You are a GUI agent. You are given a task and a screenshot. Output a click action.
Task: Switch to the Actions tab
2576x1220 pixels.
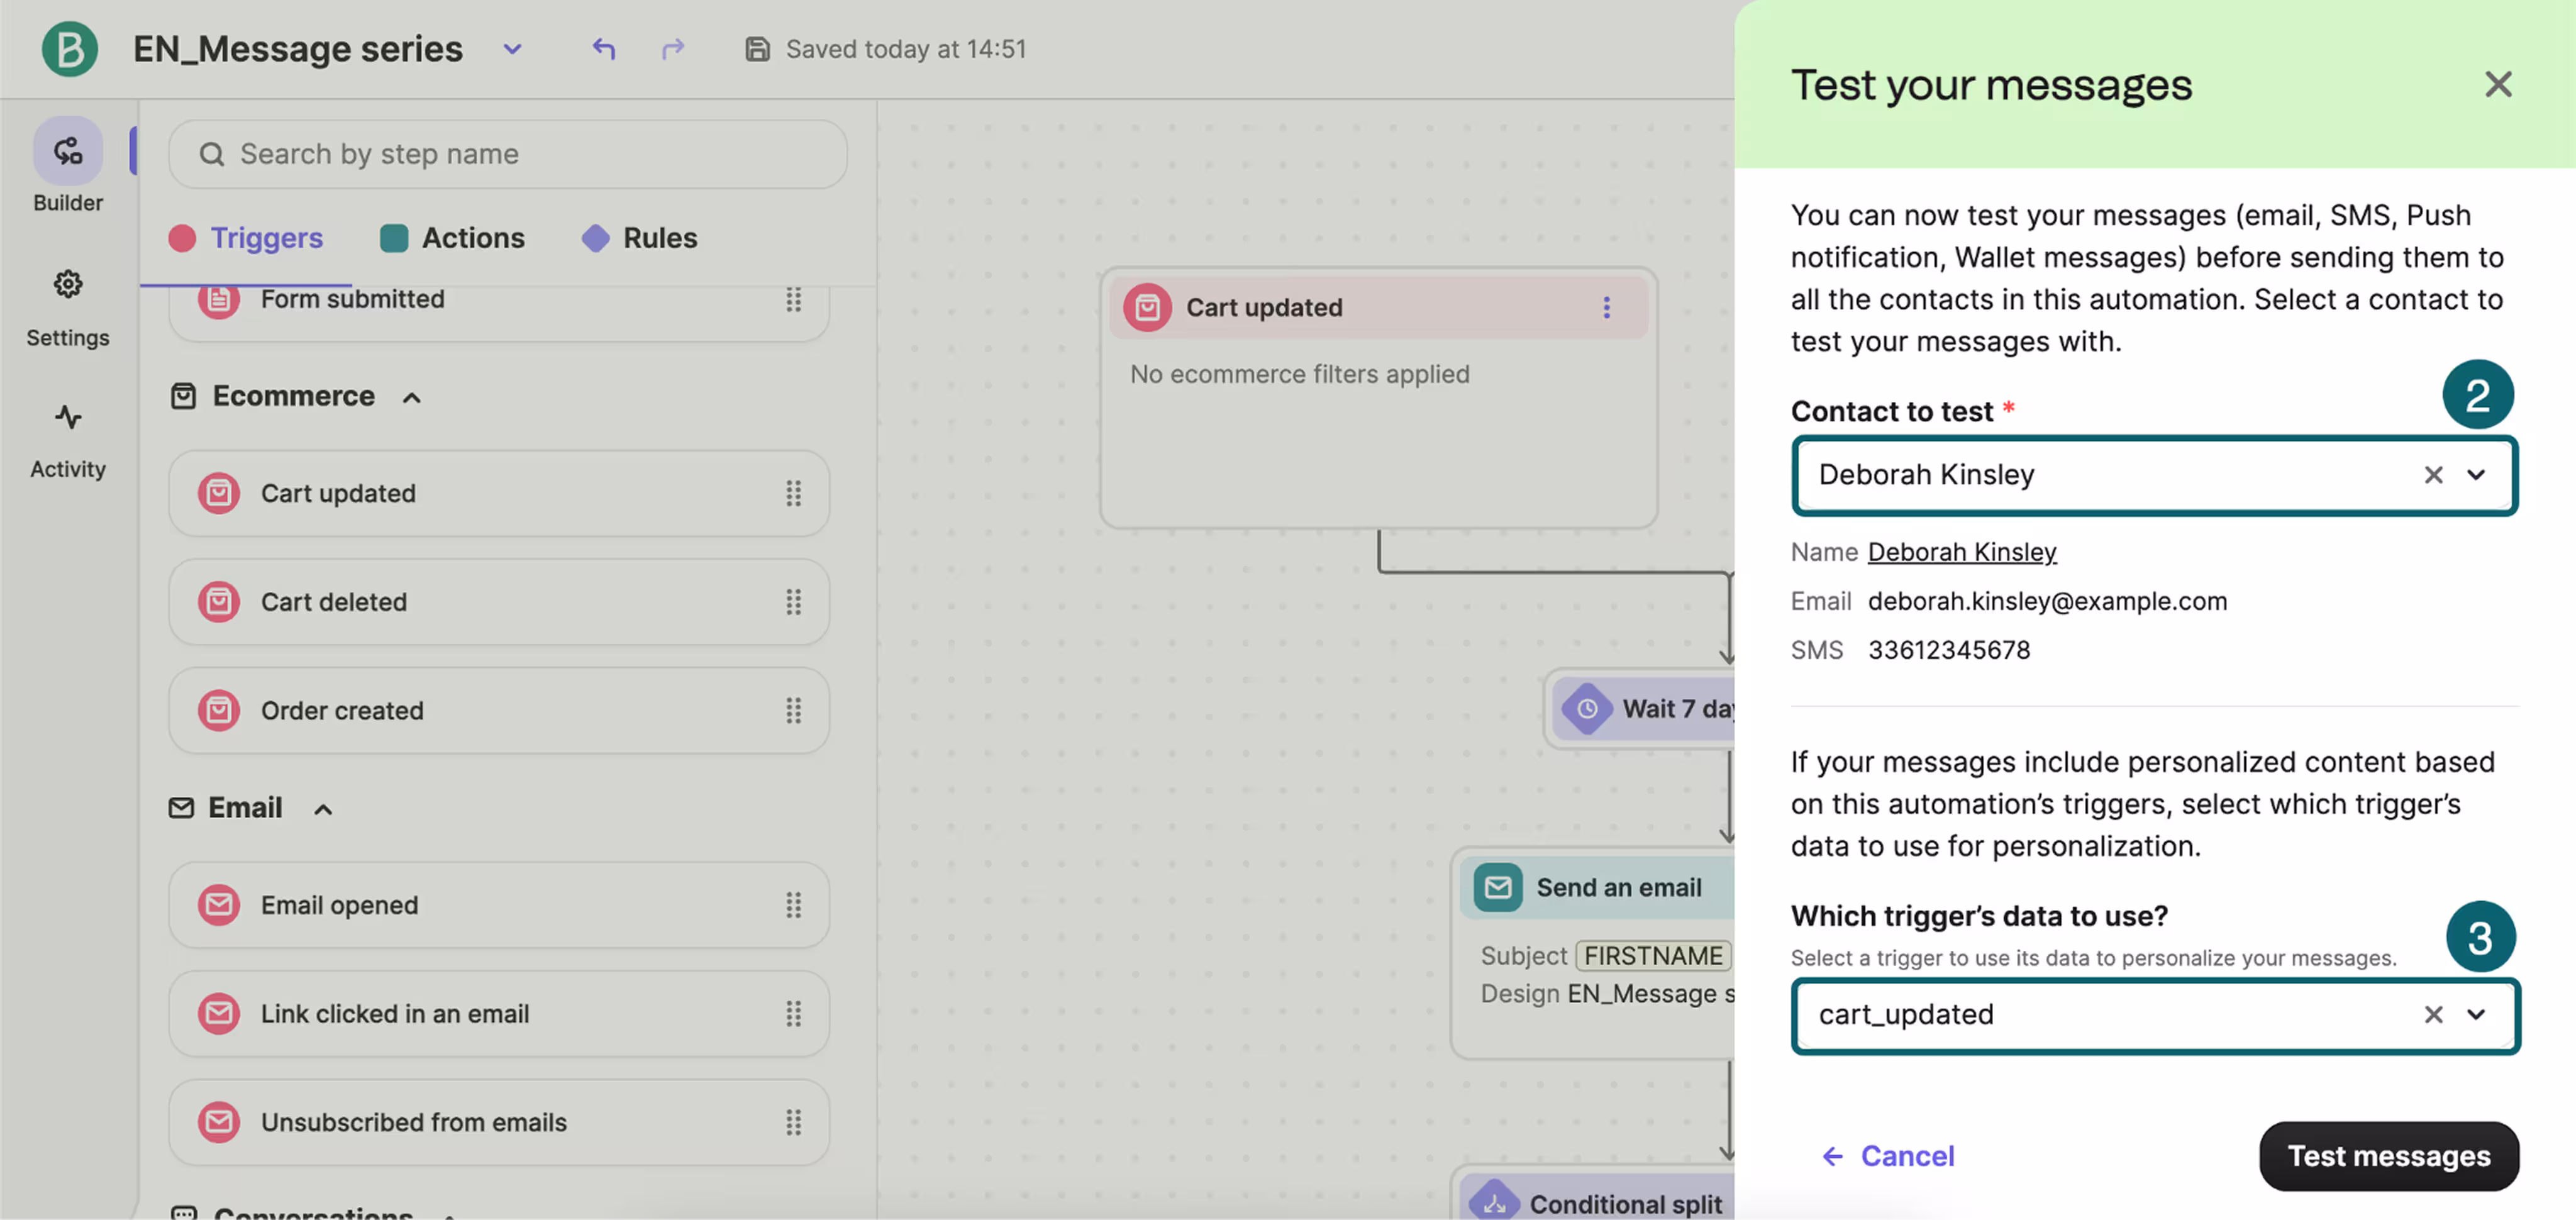click(x=452, y=238)
